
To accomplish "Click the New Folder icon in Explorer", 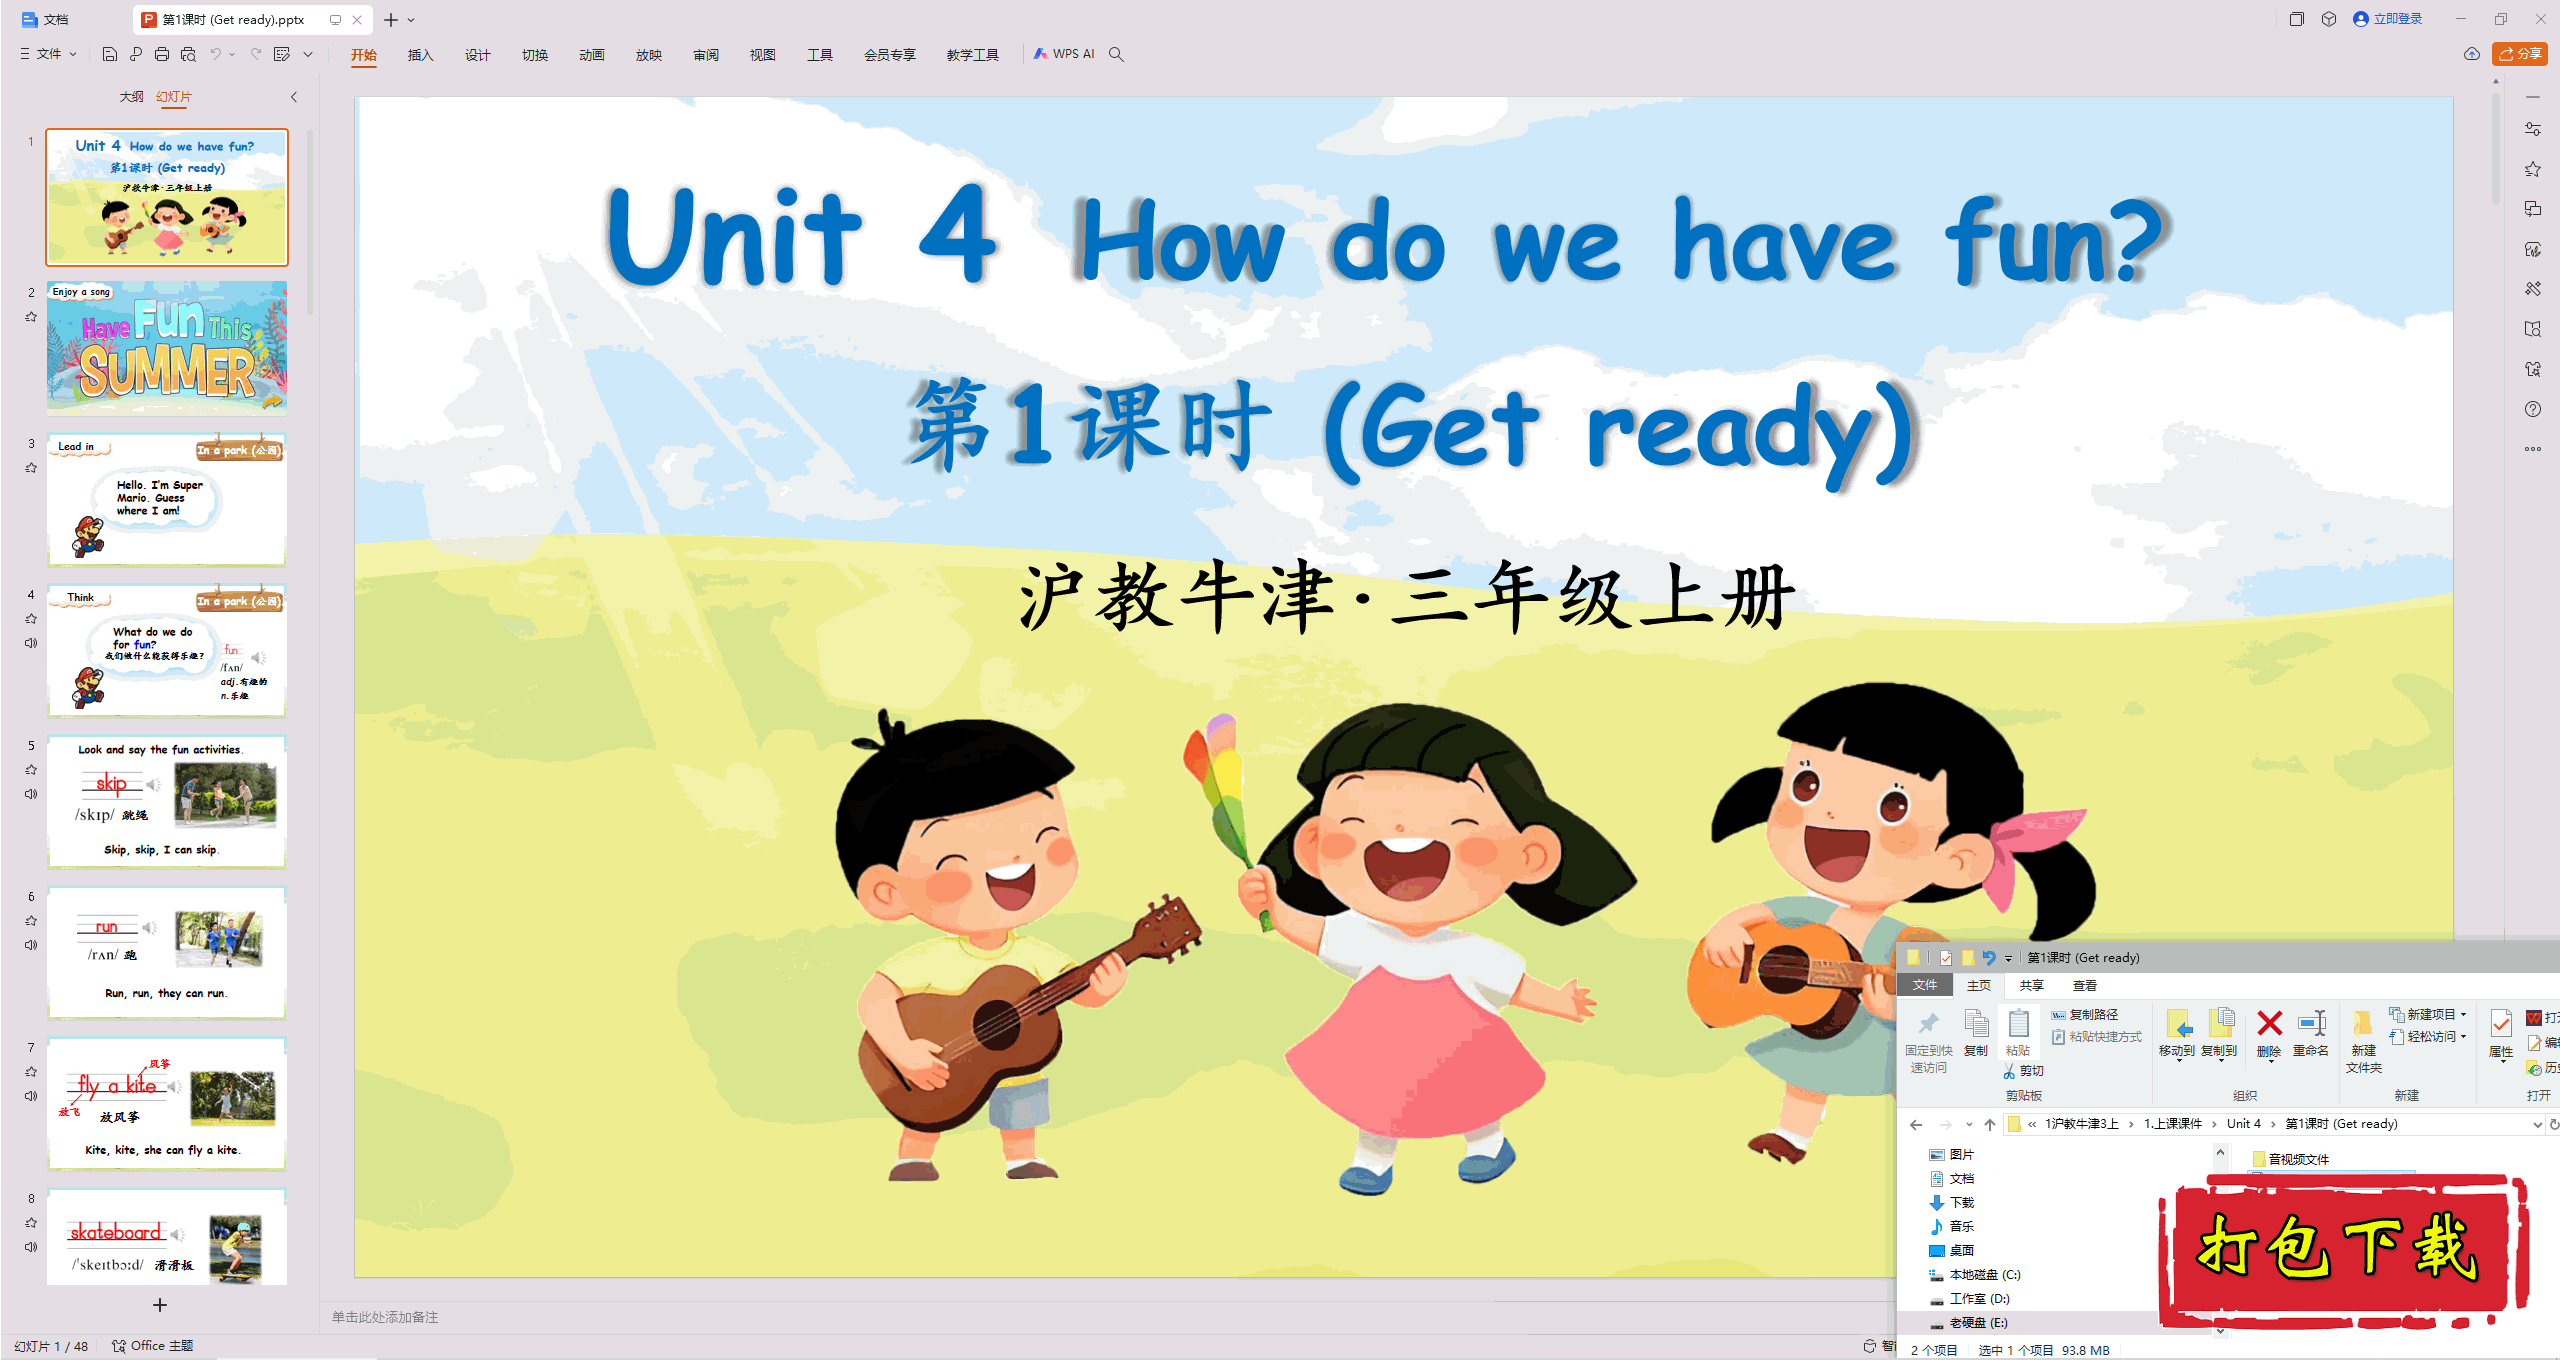I will (2363, 1024).
